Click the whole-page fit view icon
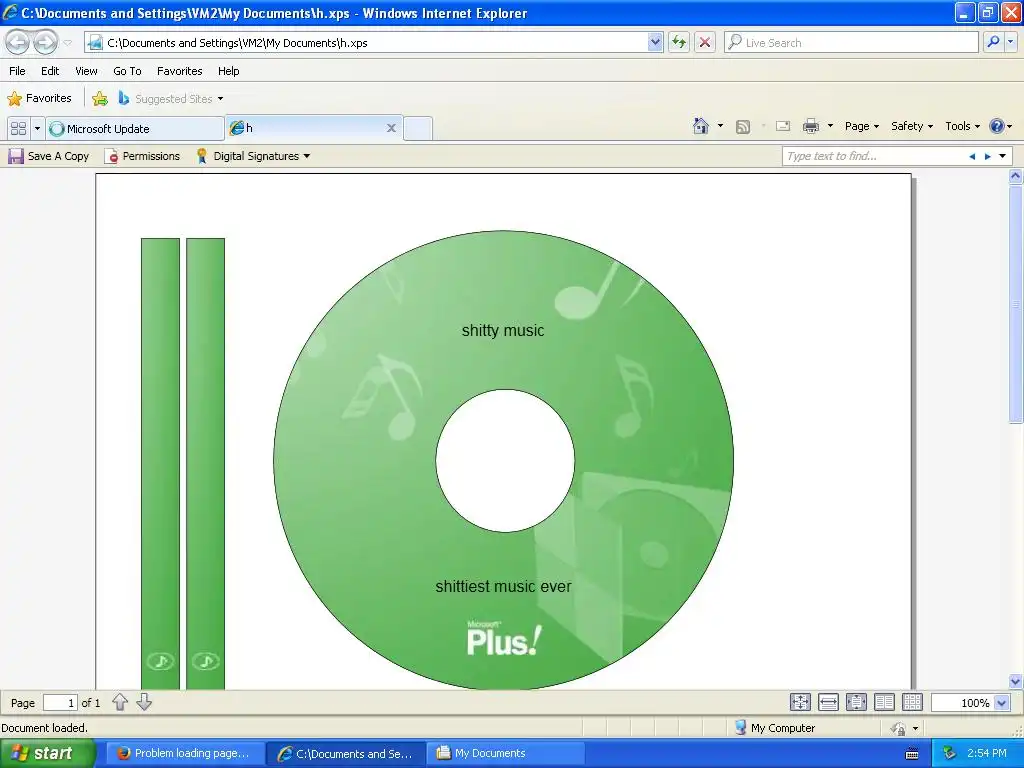1024x768 pixels. coord(800,702)
